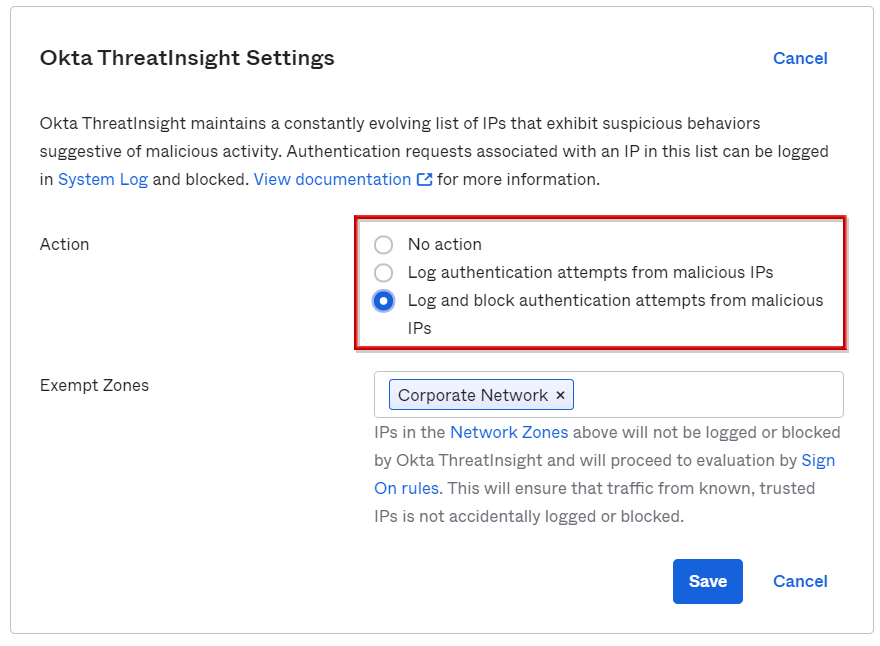Click the 'No action' option label text
Screen dimensions: 880x646
[444, 245]
